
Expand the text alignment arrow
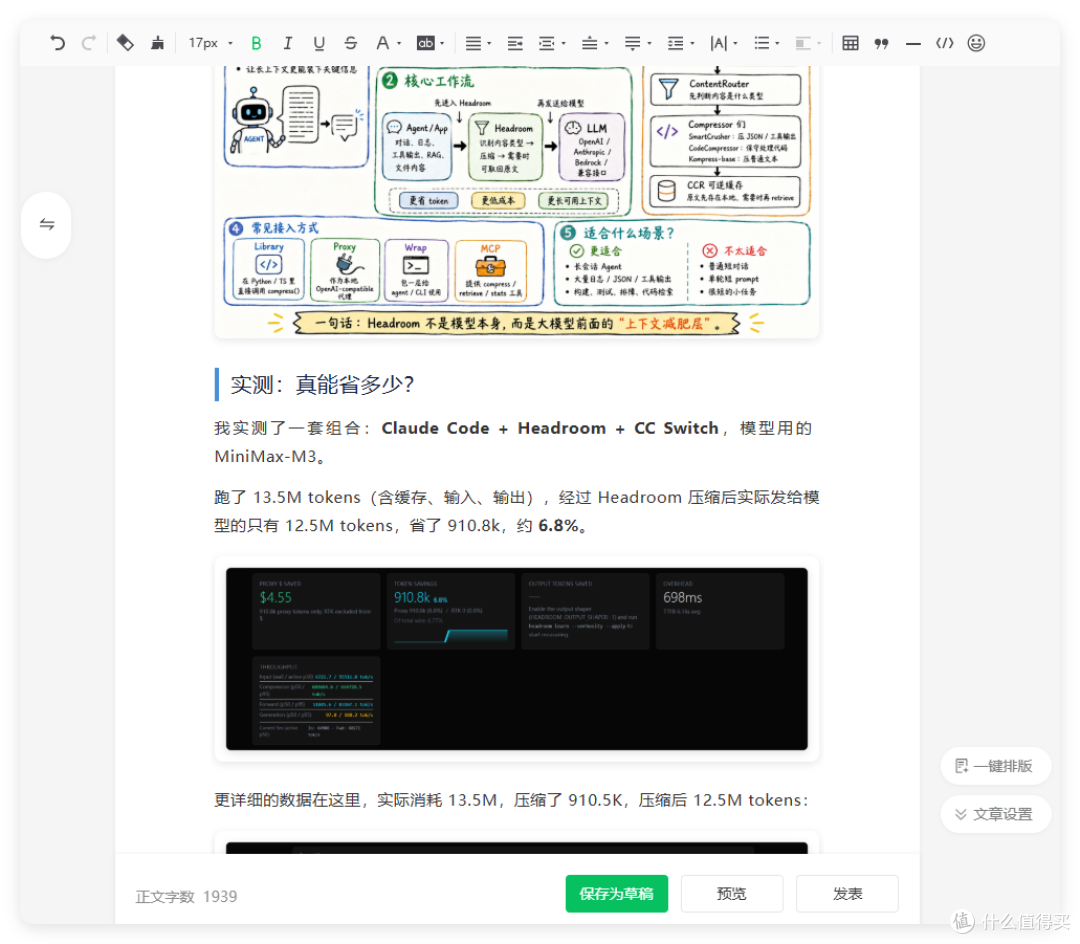point(489,43)
